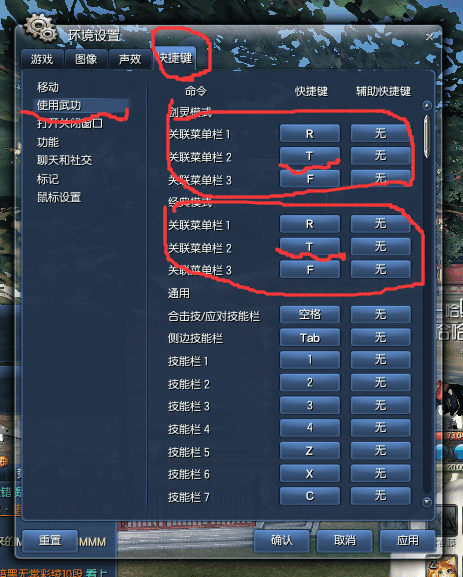Click the 空格 hotkey button for 合击技

coord(310,315)
